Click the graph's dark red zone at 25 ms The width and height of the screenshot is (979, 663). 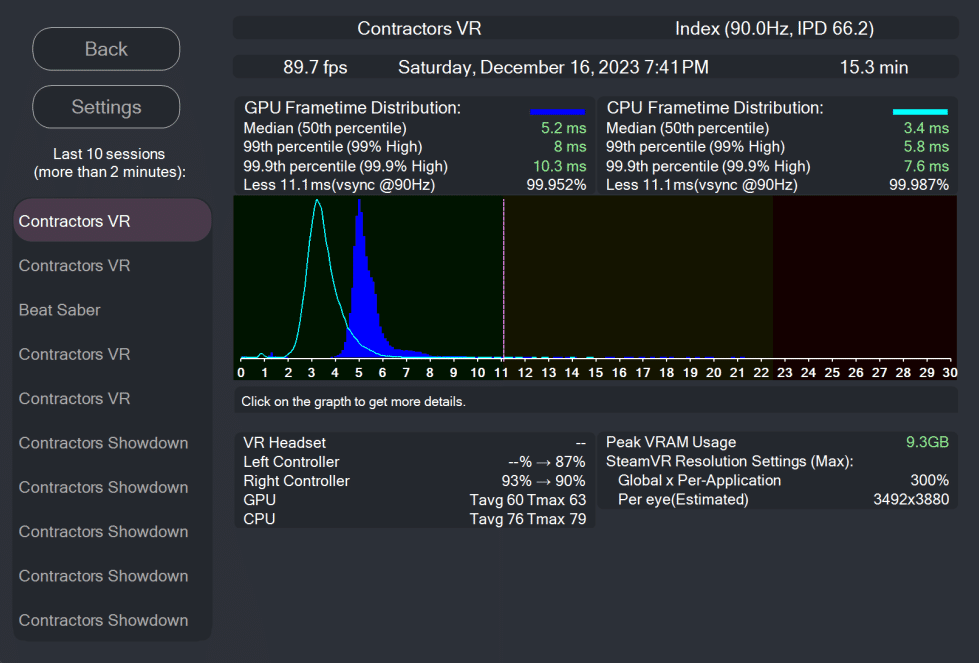pyautogui.click(x=832, y=278)
